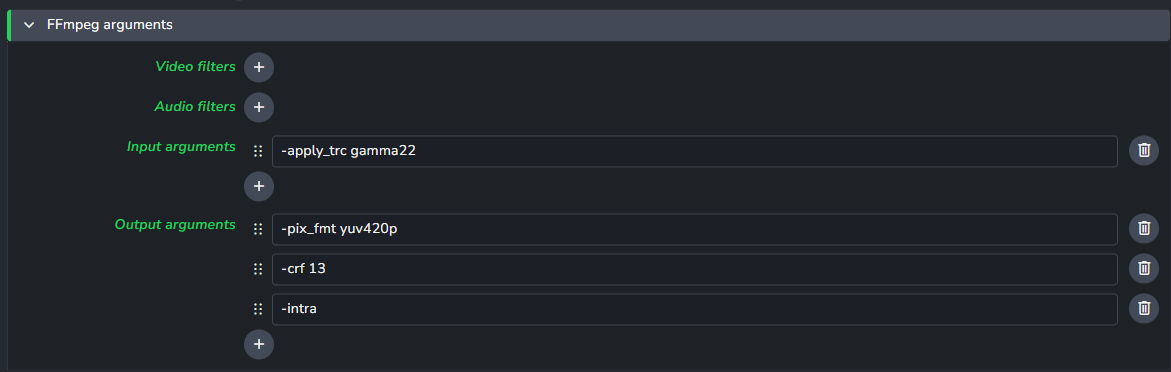Edit the -crf 13 text field

point(695,269)
